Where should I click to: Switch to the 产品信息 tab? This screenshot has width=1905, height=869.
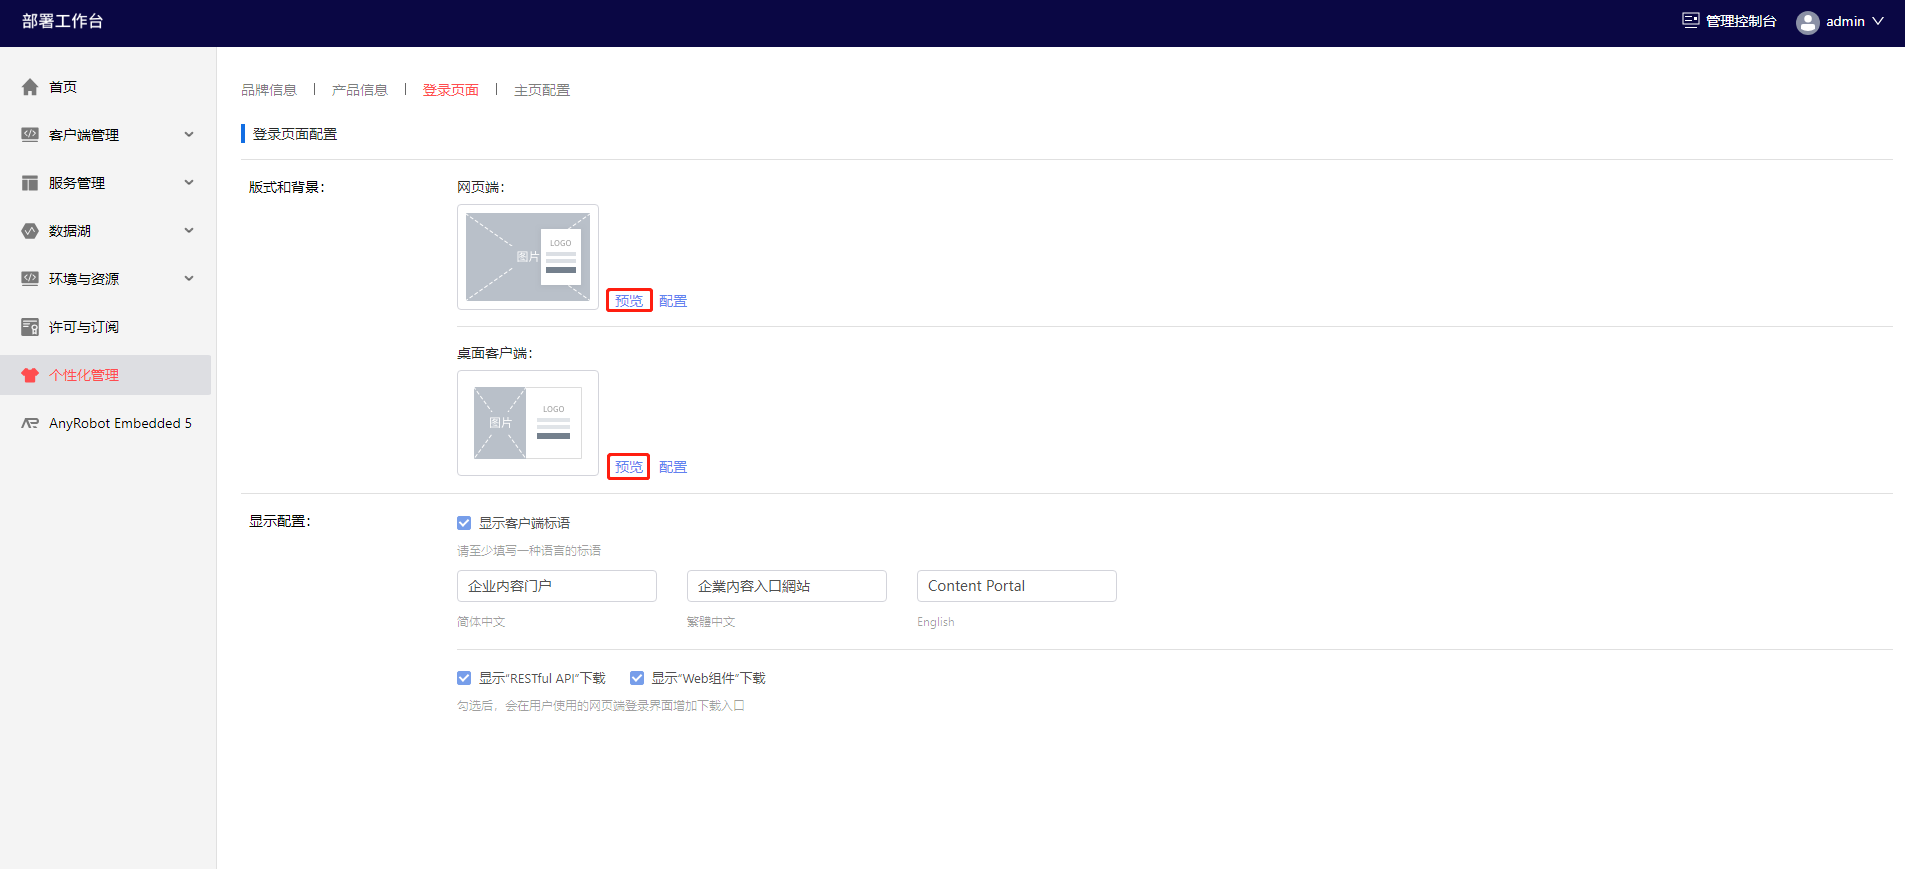(x=360, y=90)
